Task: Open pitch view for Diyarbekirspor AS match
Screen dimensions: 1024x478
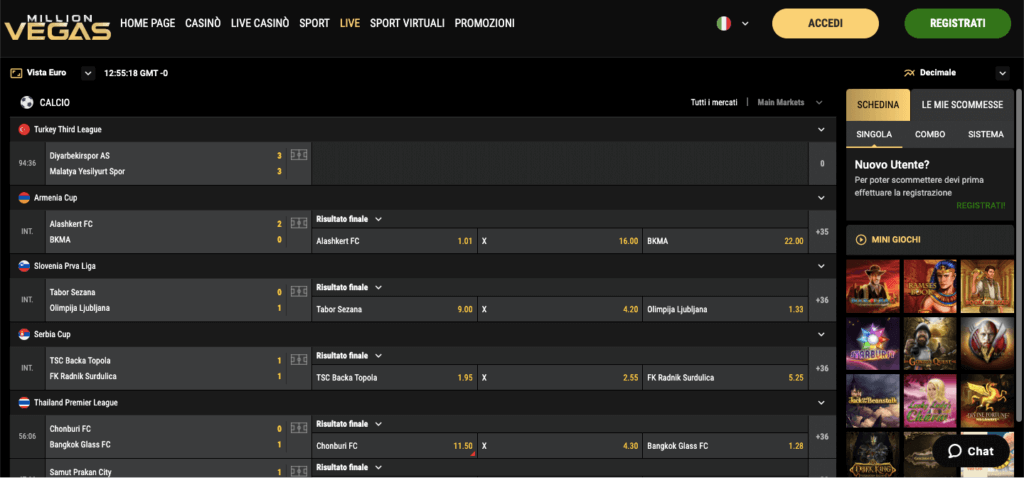Action: [x=298, y=155]
